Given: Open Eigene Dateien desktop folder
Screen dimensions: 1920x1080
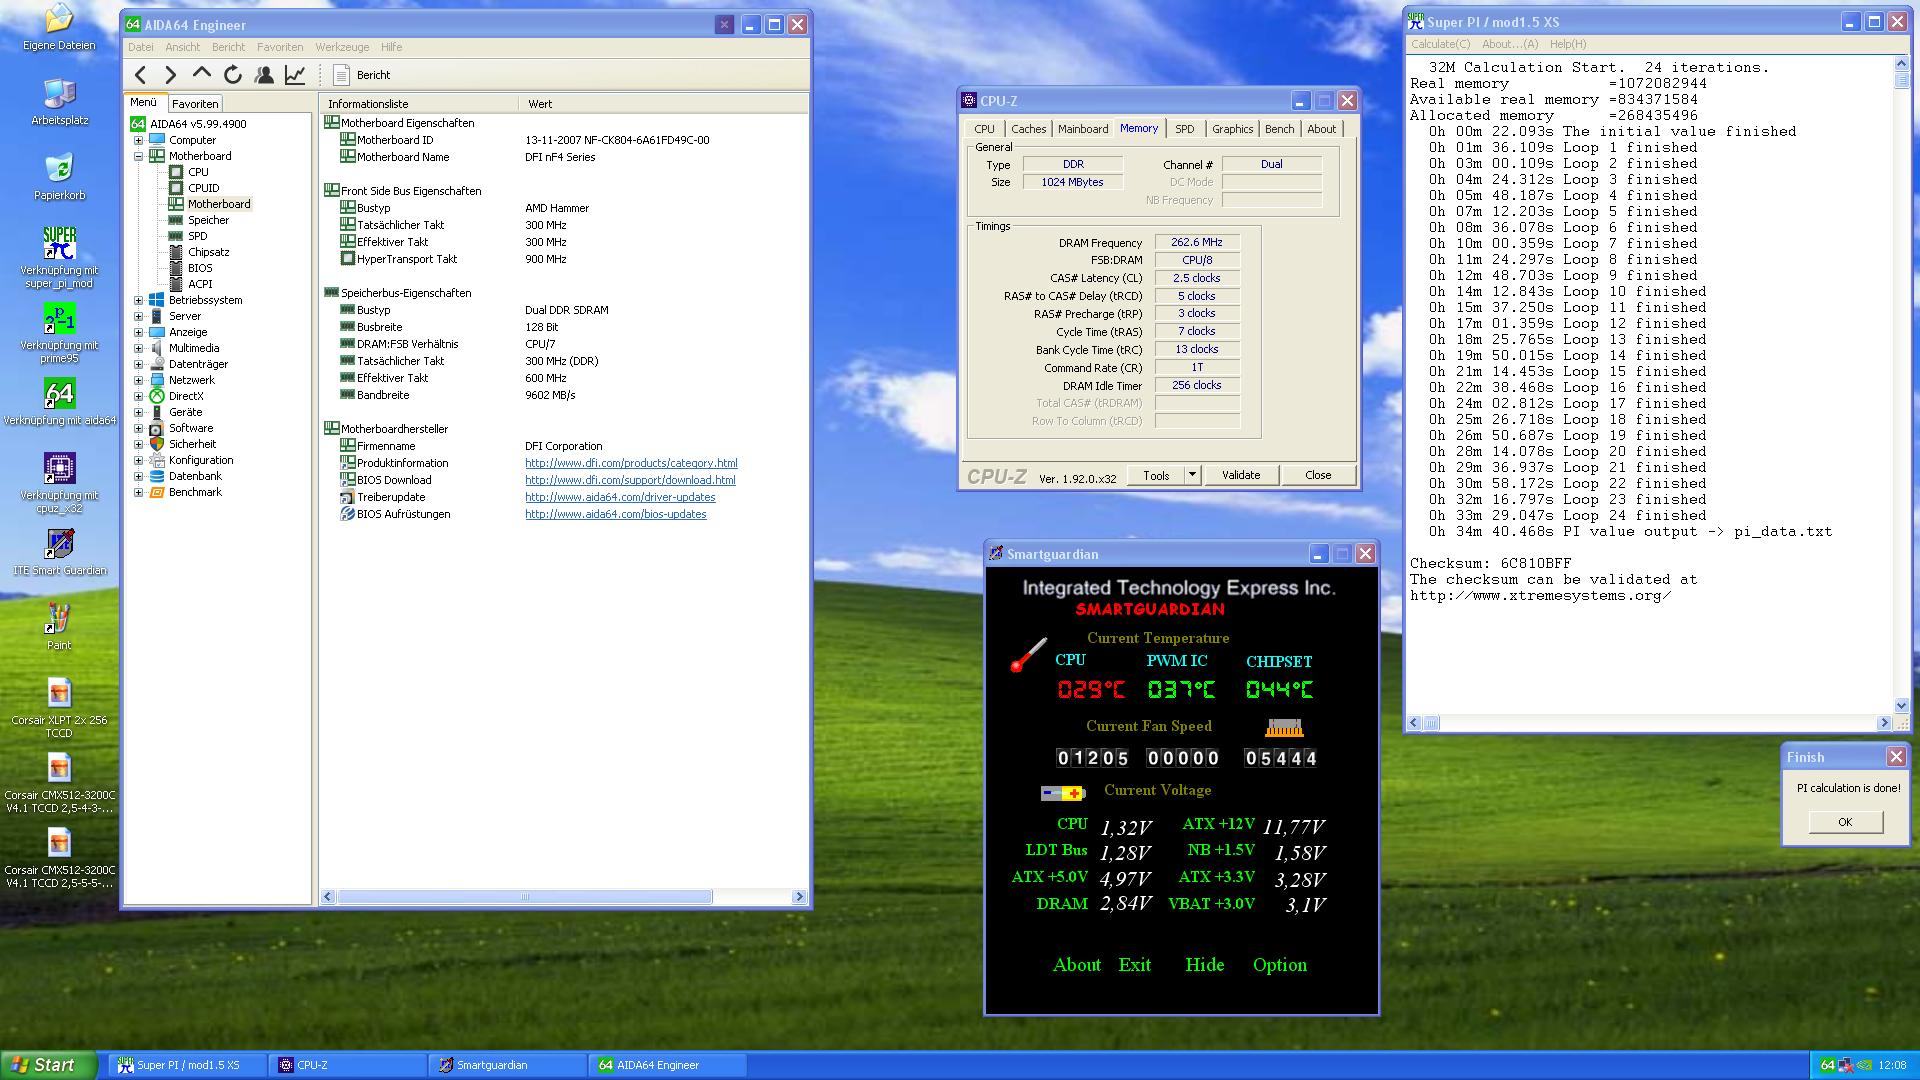Looking at the screenshot, I should [59, 26].
